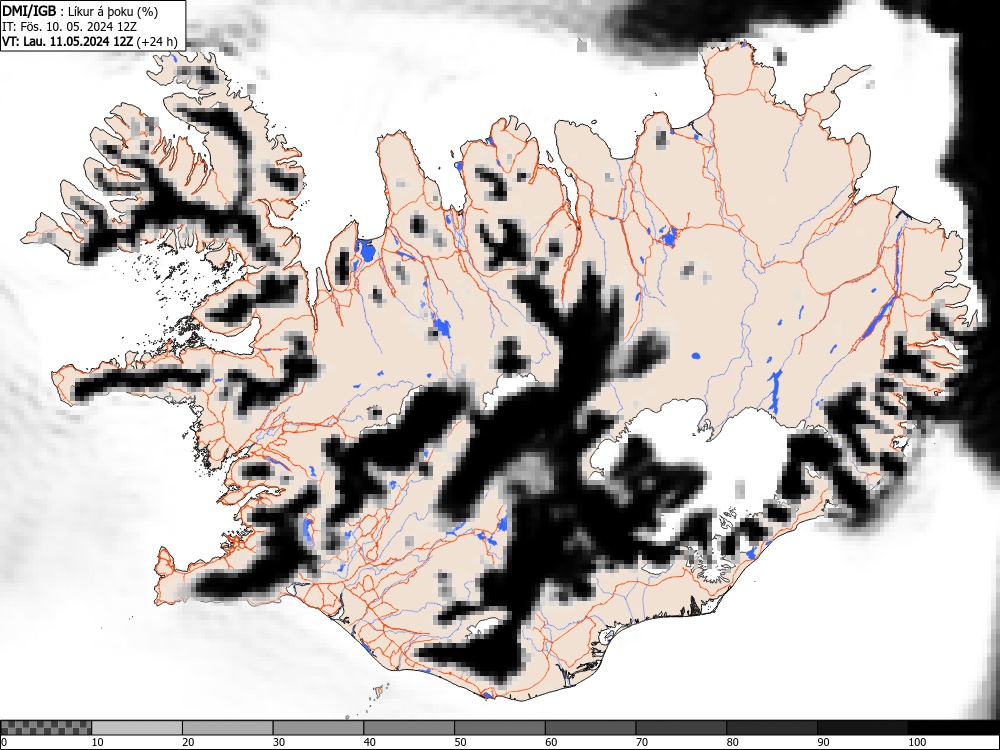The image size is (1000, 750).
Task: Click the '100' tick label on the scale
Action: (x=916, y=742)
